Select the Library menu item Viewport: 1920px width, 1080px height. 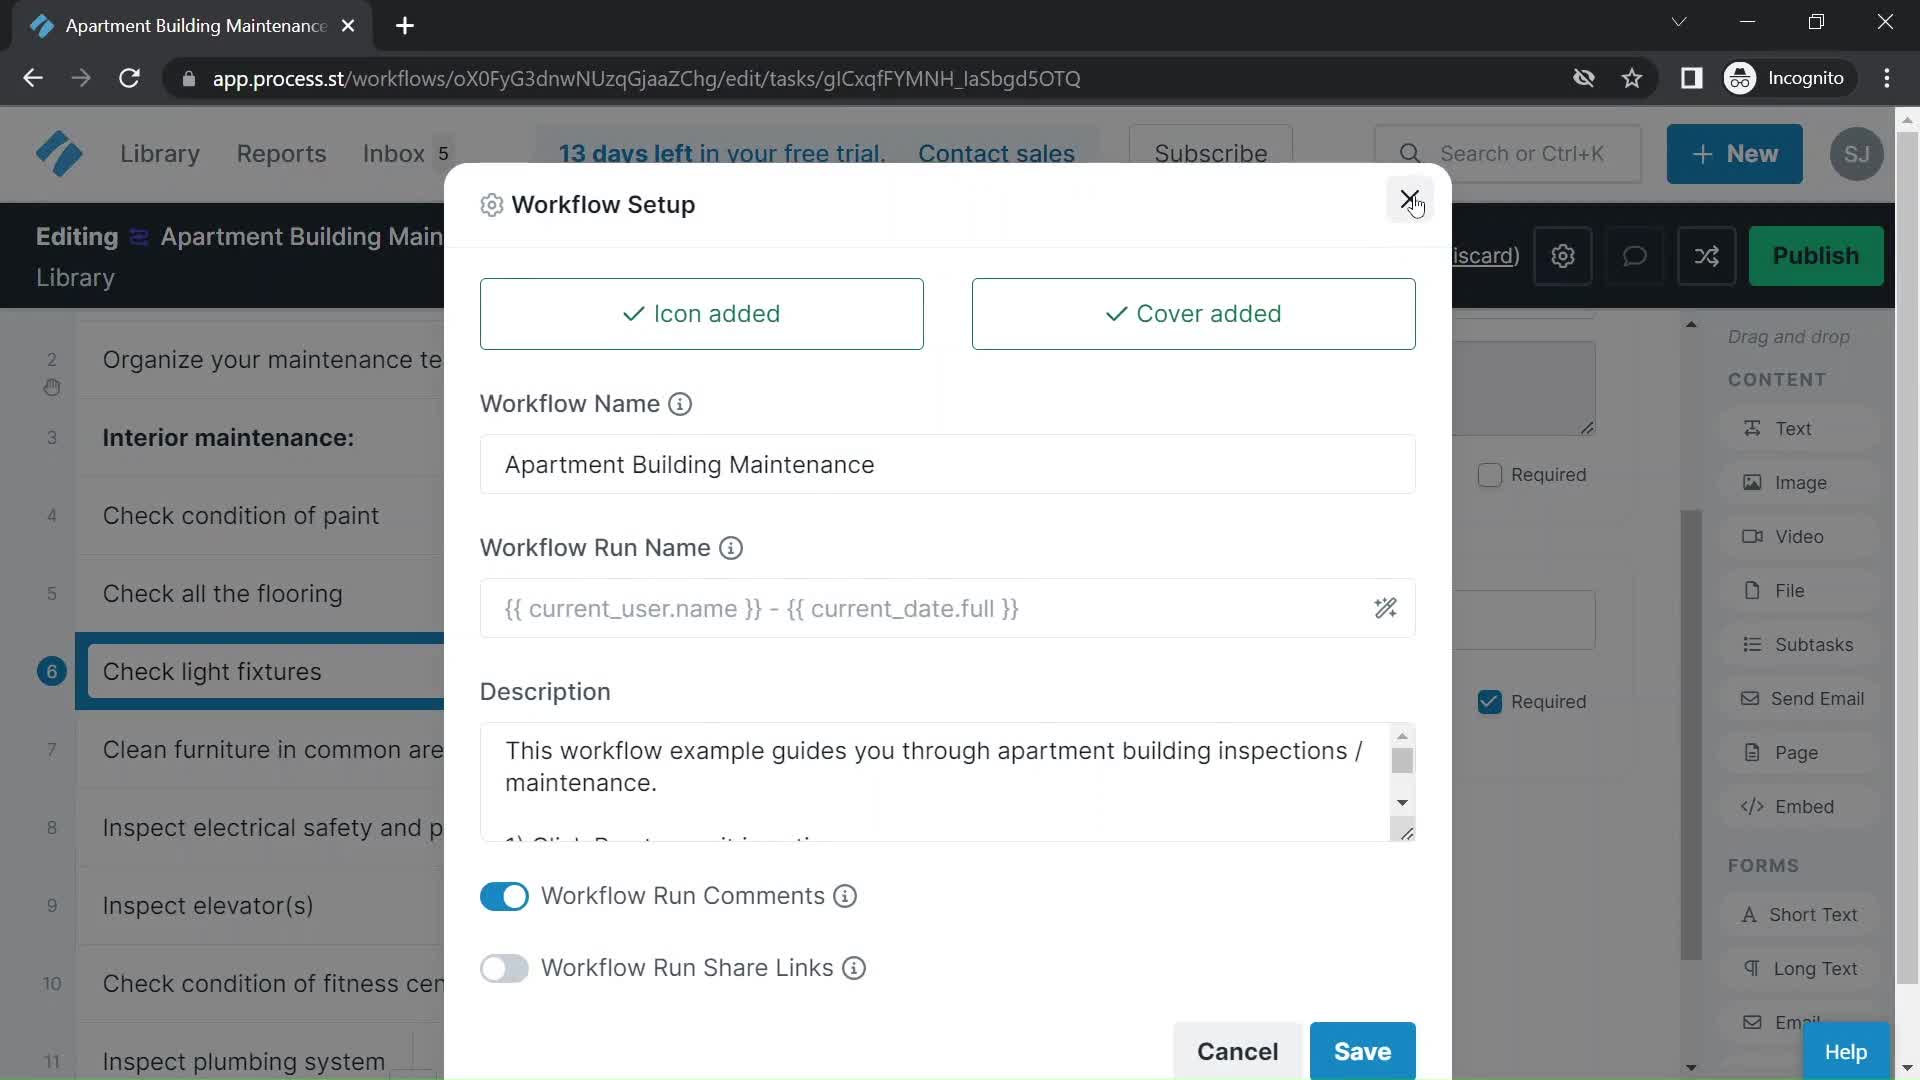pos(160,154)
